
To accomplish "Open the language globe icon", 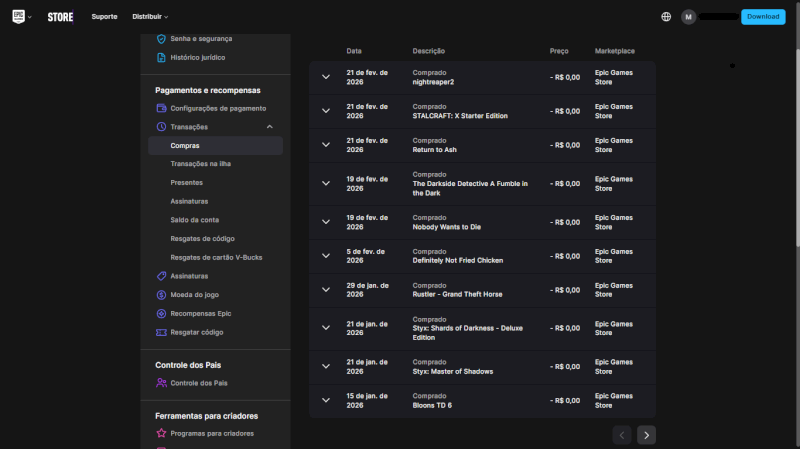I will click(666, 17).
